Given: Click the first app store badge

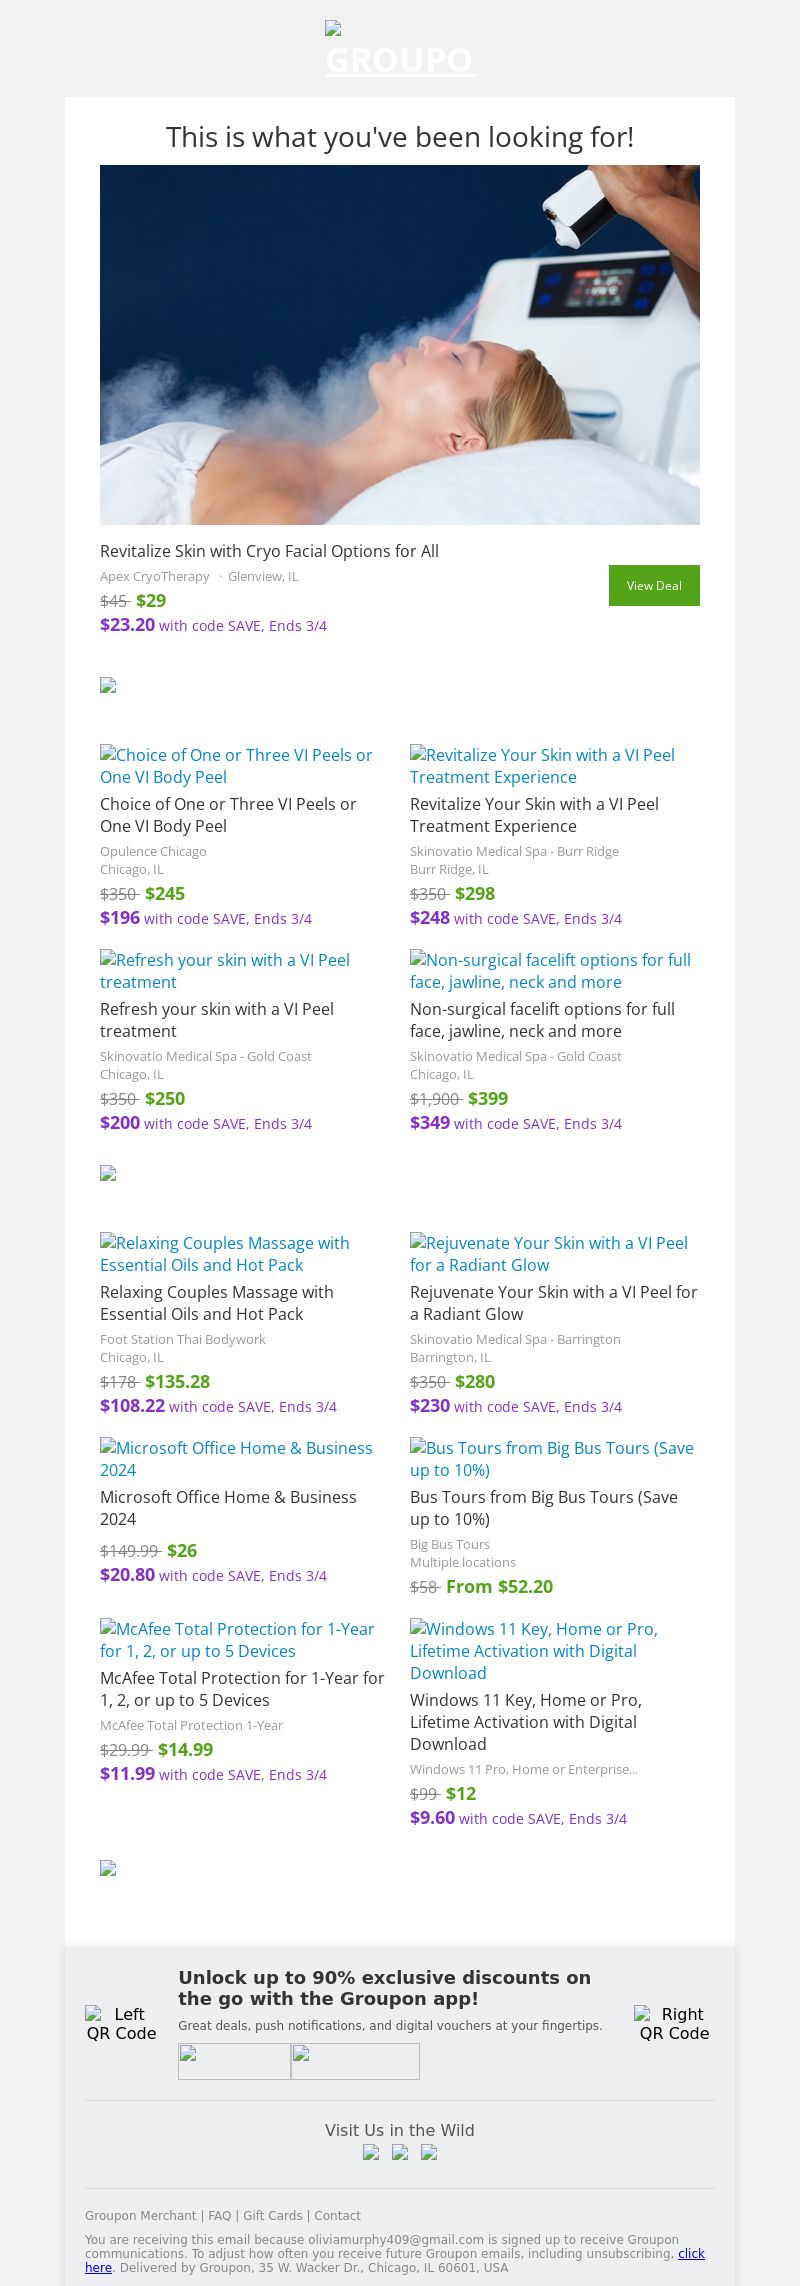Looking at the screenshot, I should coord(234,2061).
